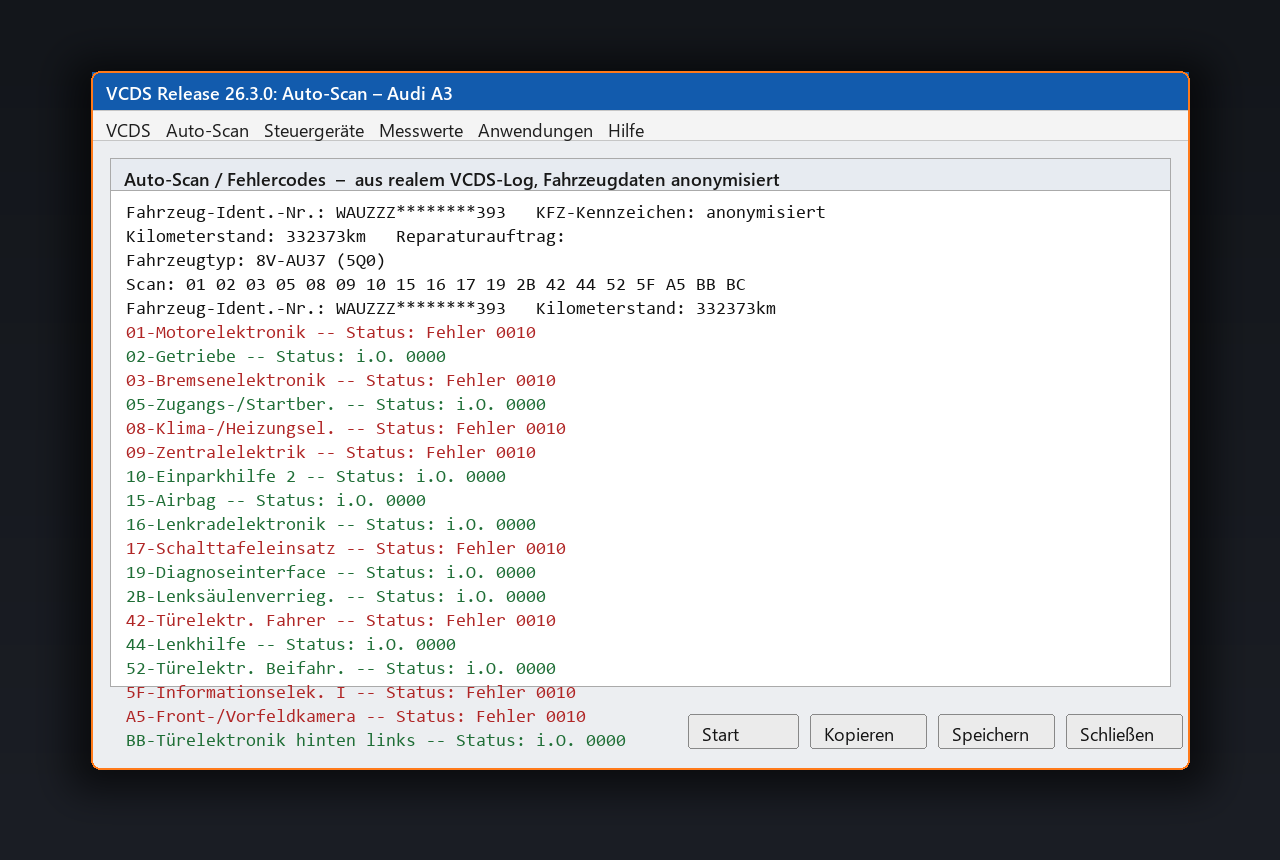Image resolution: width=1280 pixels, height=860 pixels.
Task: Select the Scan address list line
Action: tap(436, 284)
